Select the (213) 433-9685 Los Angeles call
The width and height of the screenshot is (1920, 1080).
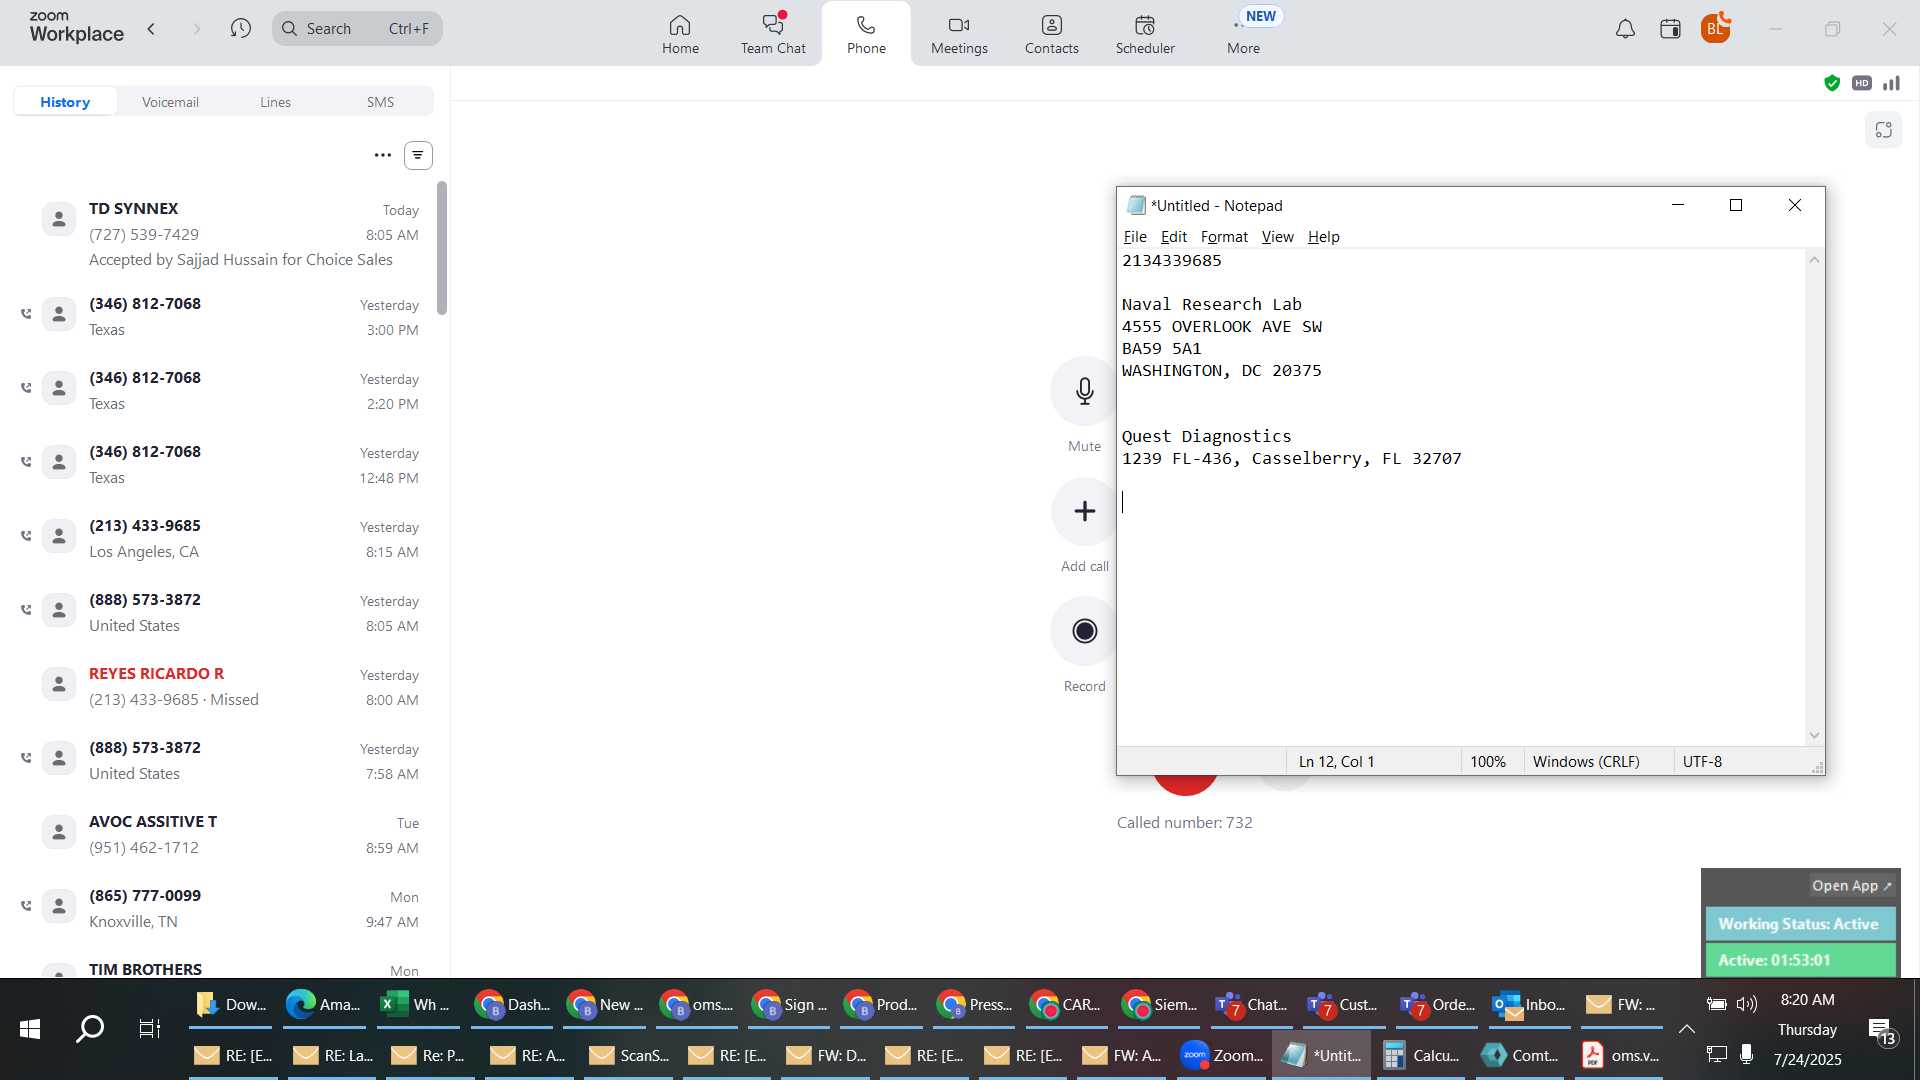tap(225, 538)
